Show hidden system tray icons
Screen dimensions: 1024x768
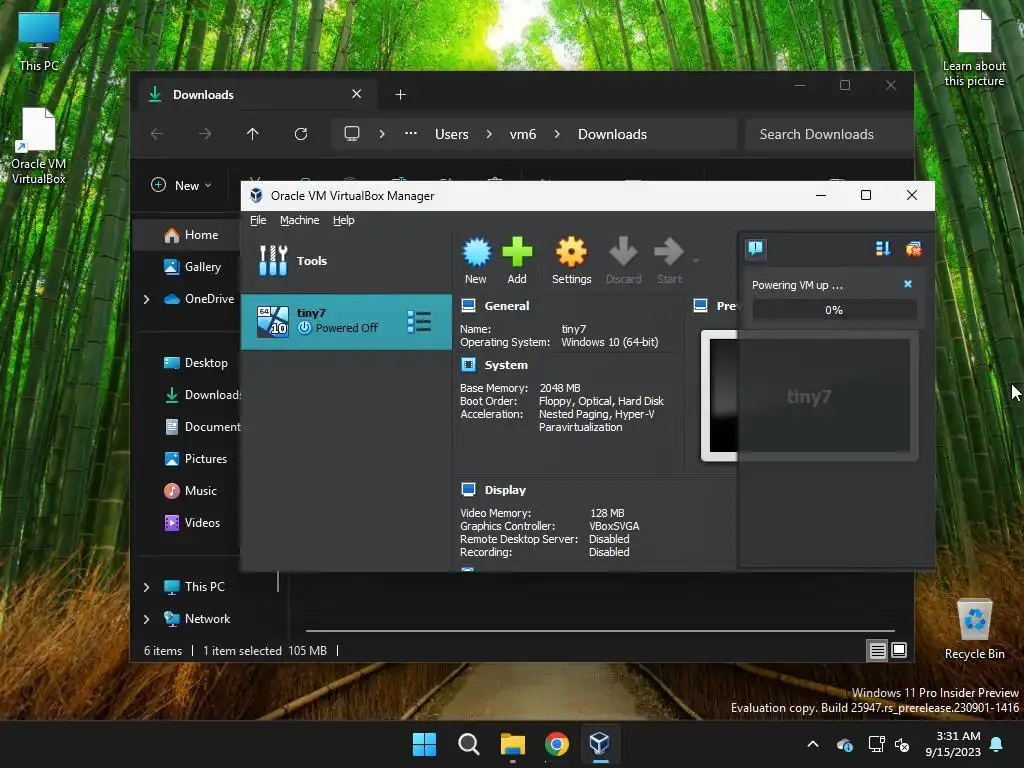click(x=813, y=744)
